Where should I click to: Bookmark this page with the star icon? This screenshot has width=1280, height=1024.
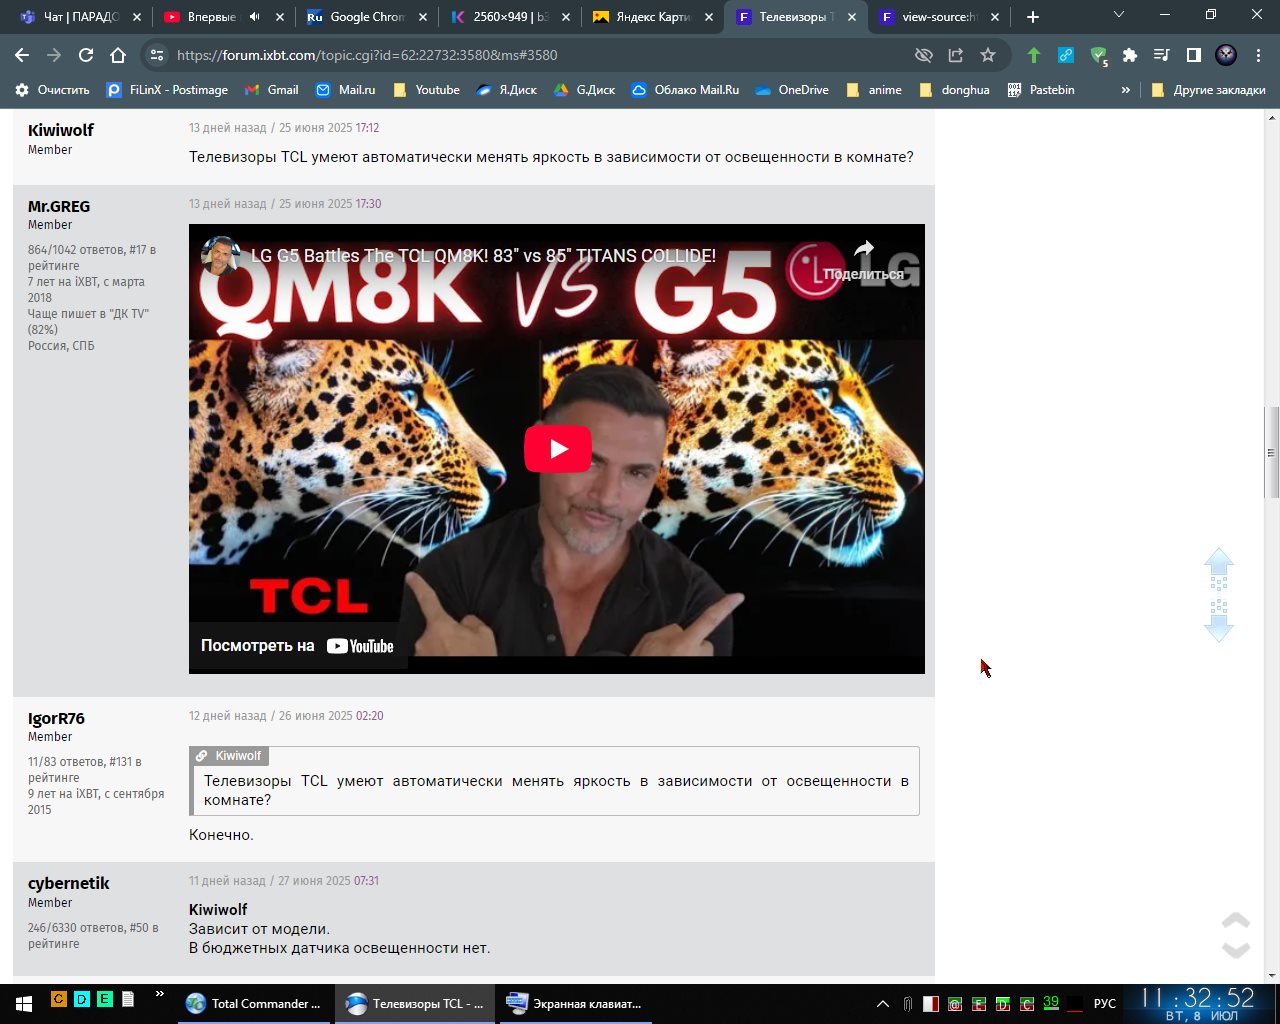pos(988,55)
